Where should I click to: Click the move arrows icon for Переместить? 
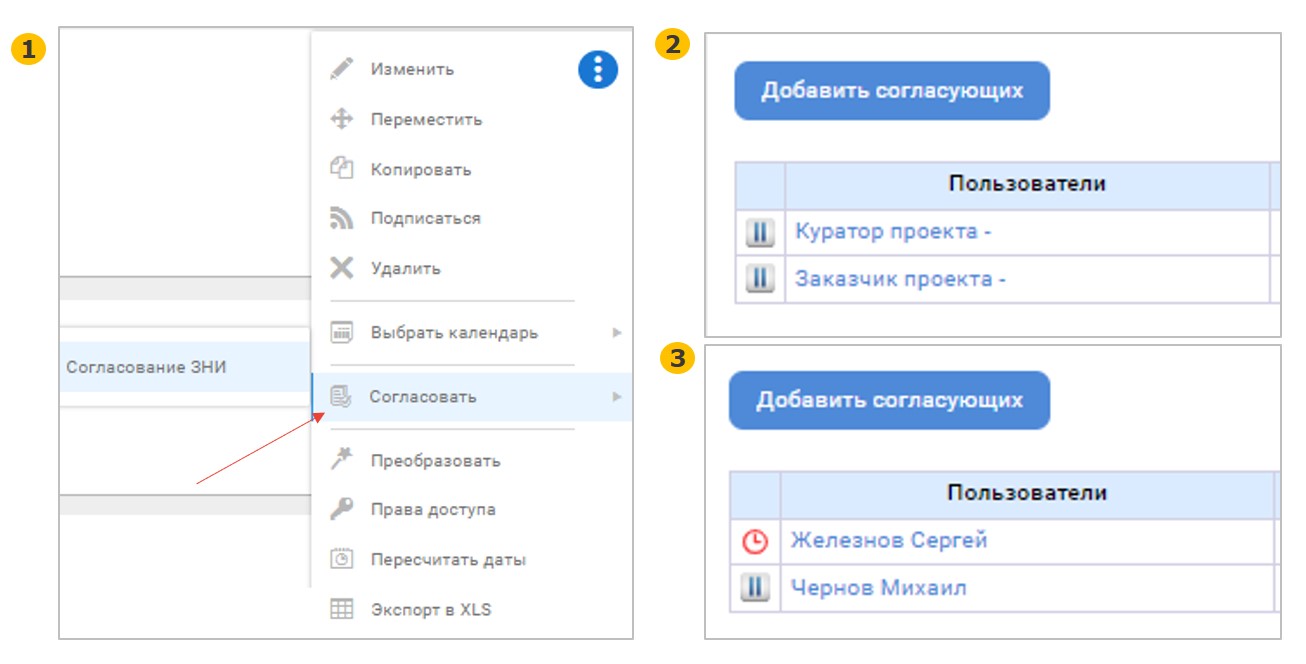342,120
